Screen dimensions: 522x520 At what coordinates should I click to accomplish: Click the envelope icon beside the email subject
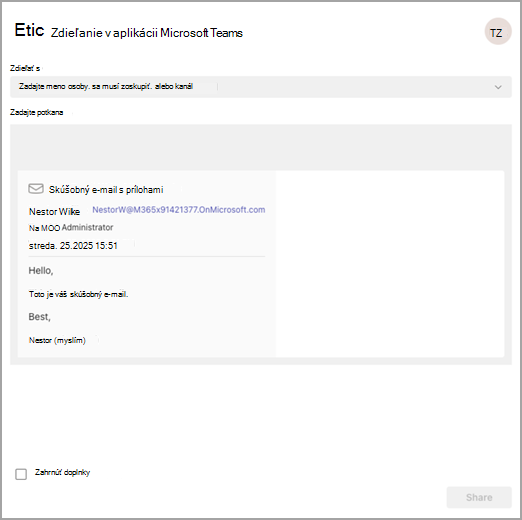(x=36, y=189)
